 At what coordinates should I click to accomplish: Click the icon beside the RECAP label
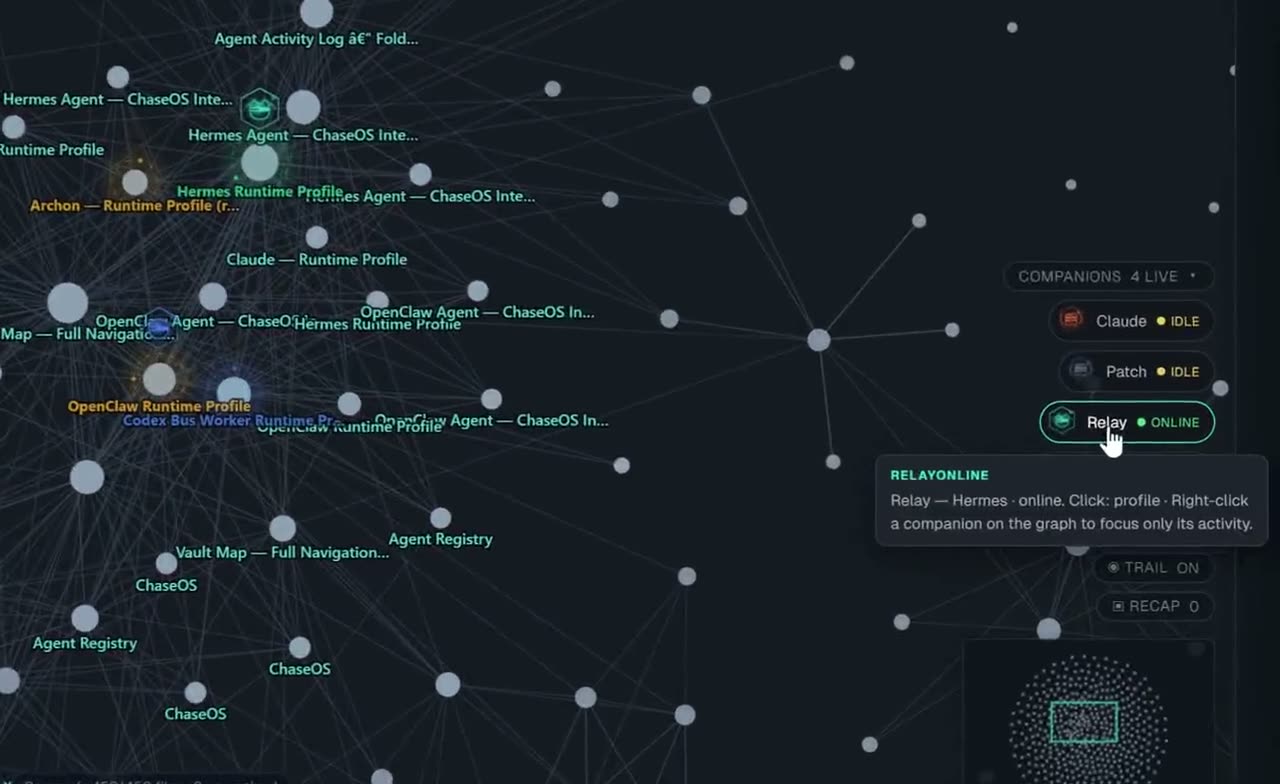click(1118, 606)
